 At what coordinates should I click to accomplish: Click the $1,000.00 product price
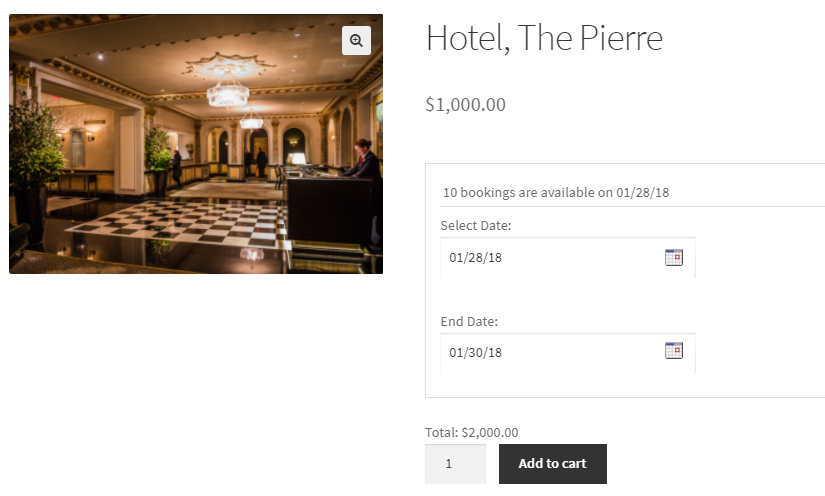(465, 104)
